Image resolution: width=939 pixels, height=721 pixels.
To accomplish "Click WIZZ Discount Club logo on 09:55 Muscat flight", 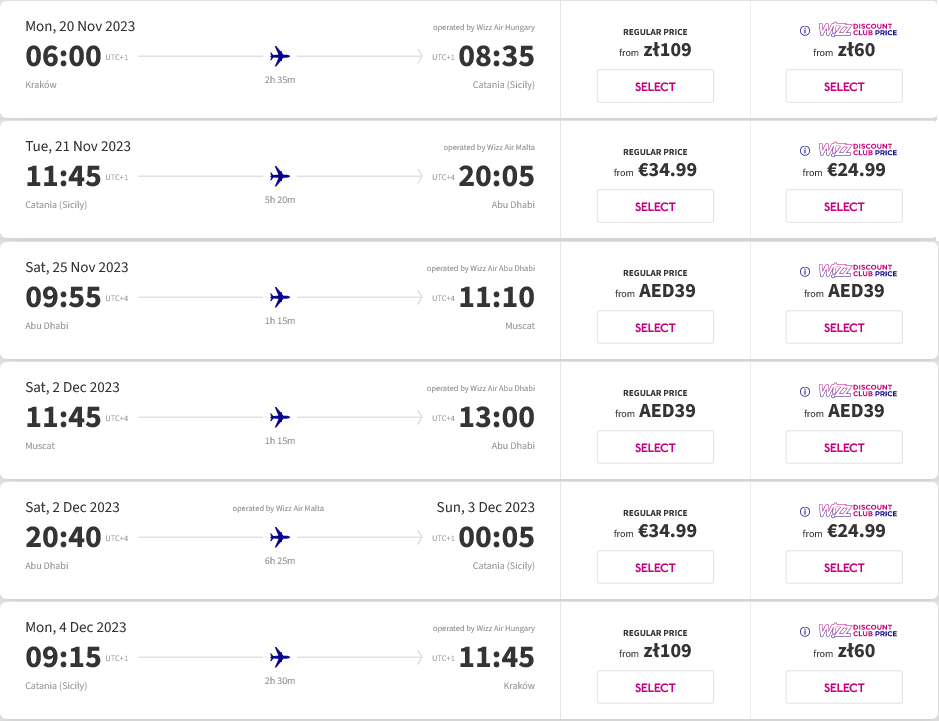I will click(x=858, y=271).
